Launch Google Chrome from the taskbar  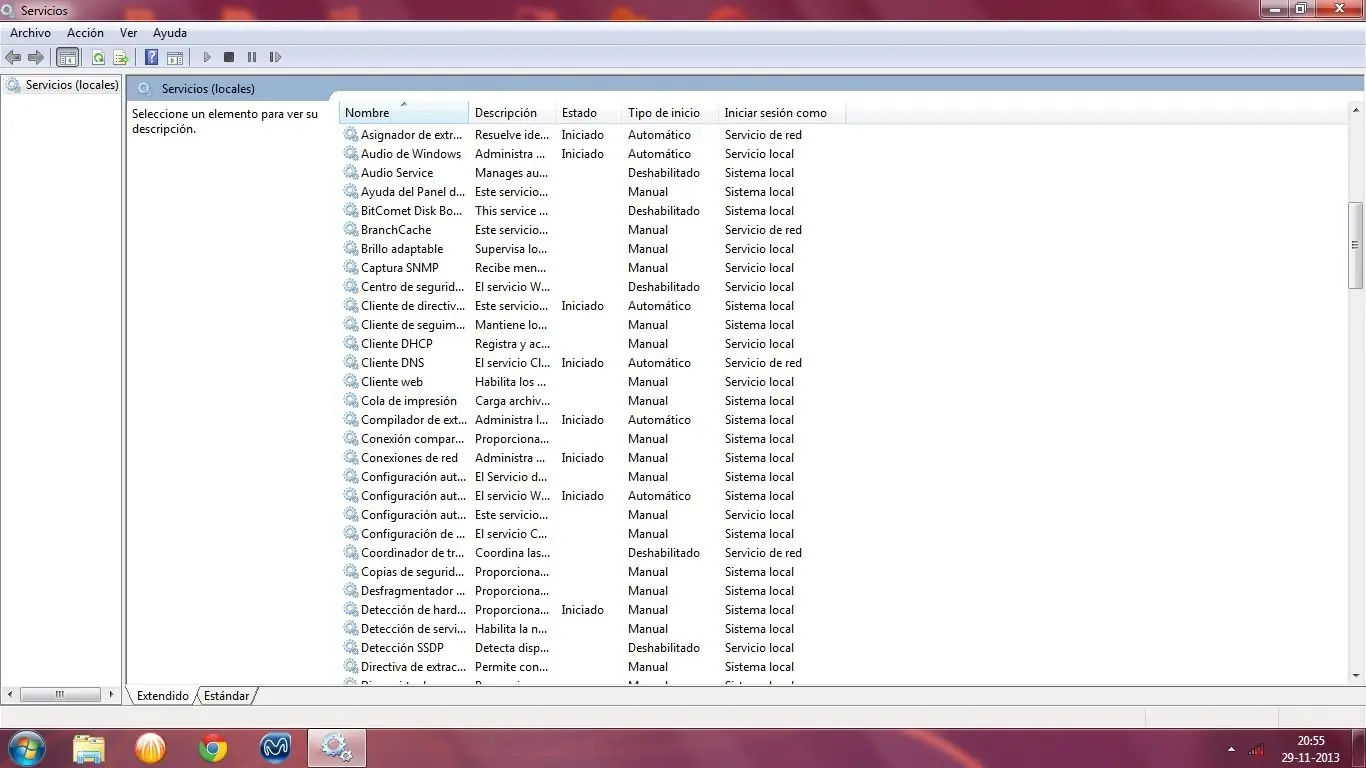pyautogui.click(x=213, y=748)
